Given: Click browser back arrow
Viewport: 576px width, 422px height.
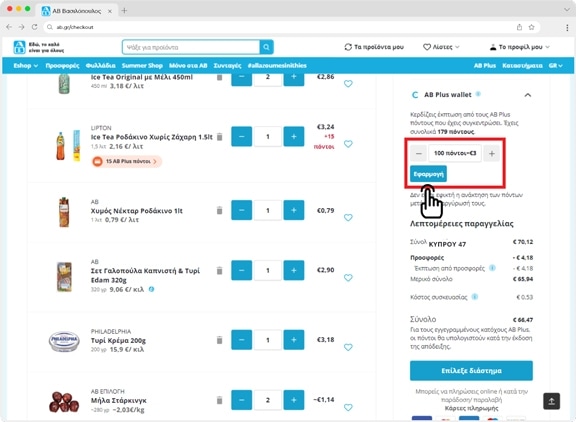Looking at the screenshot, I should coord(9,27).
